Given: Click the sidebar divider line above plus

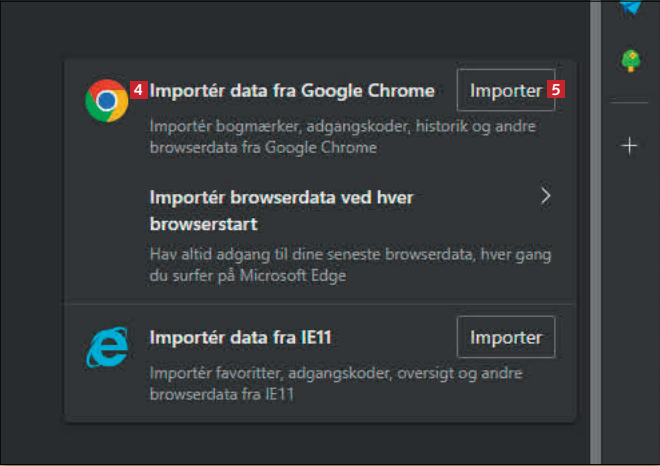Looking at the screenshot, I should (x=630, y=103).
